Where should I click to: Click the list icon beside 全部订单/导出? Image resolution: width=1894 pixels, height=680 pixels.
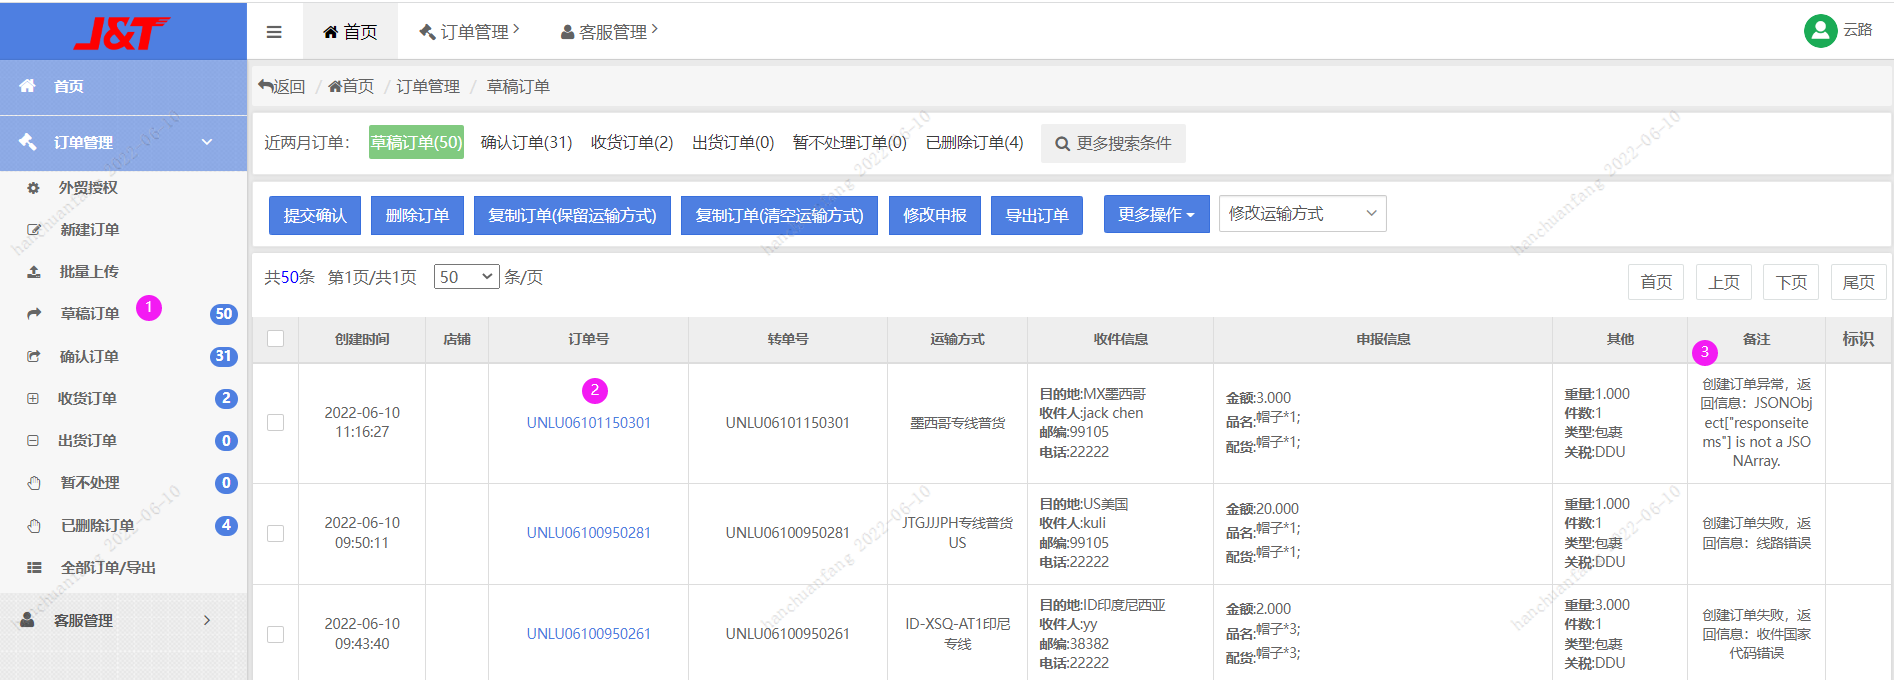tap(34, 567)
